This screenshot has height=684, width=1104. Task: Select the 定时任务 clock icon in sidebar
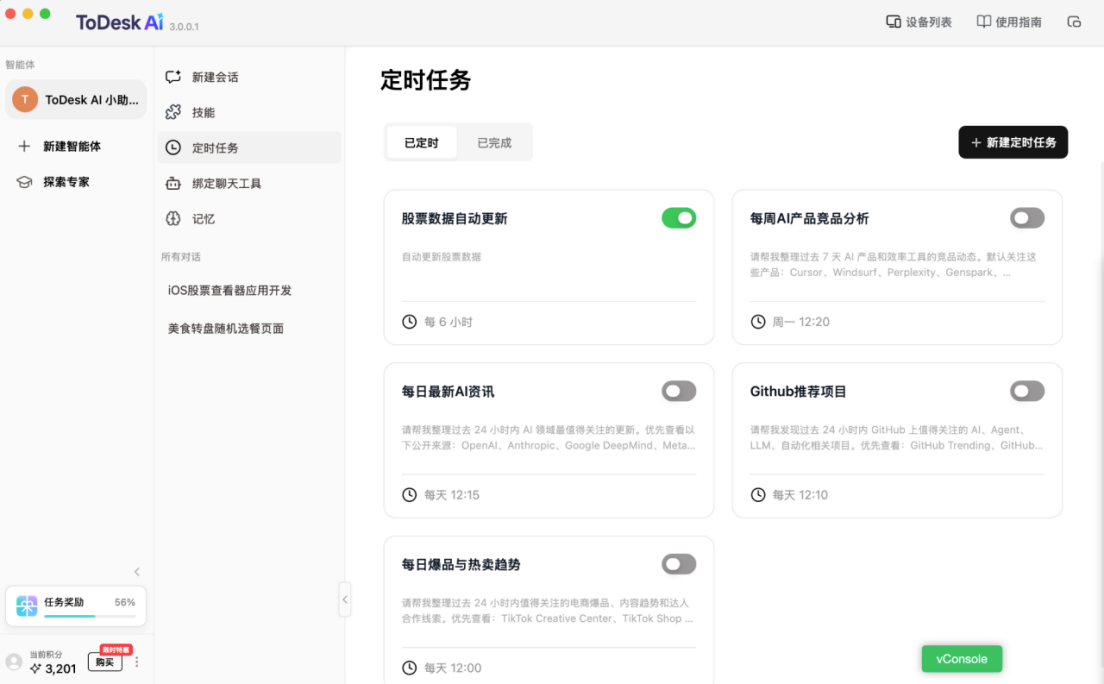click(173, 147)
